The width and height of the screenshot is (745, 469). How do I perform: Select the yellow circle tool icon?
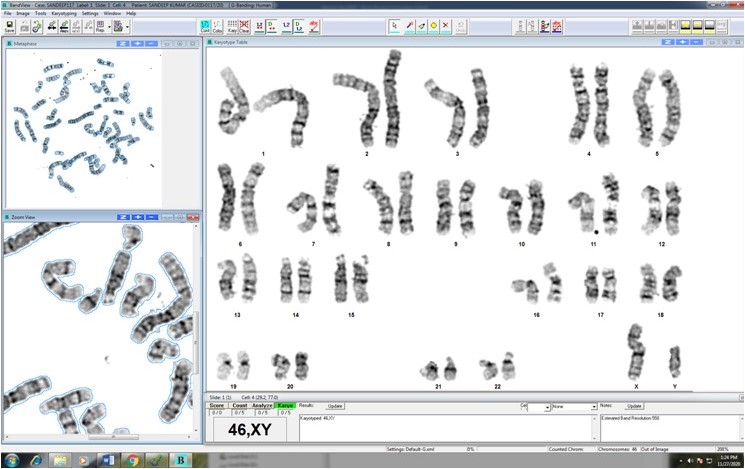click(433, 25)
